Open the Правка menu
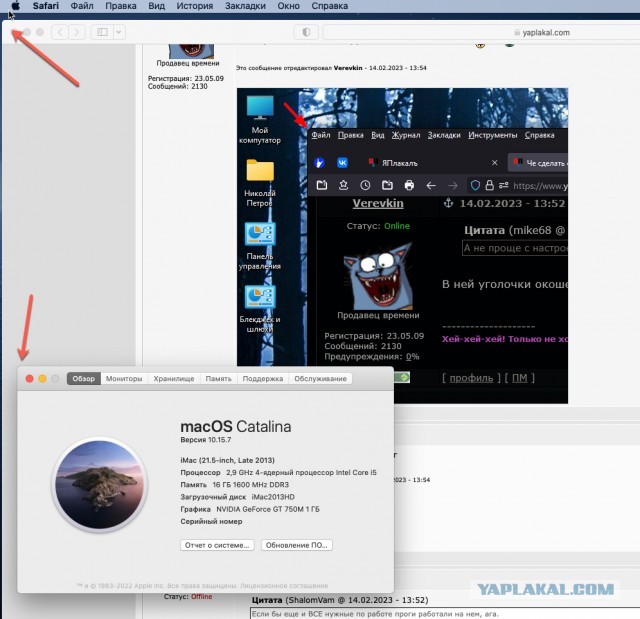 point(121,6)
